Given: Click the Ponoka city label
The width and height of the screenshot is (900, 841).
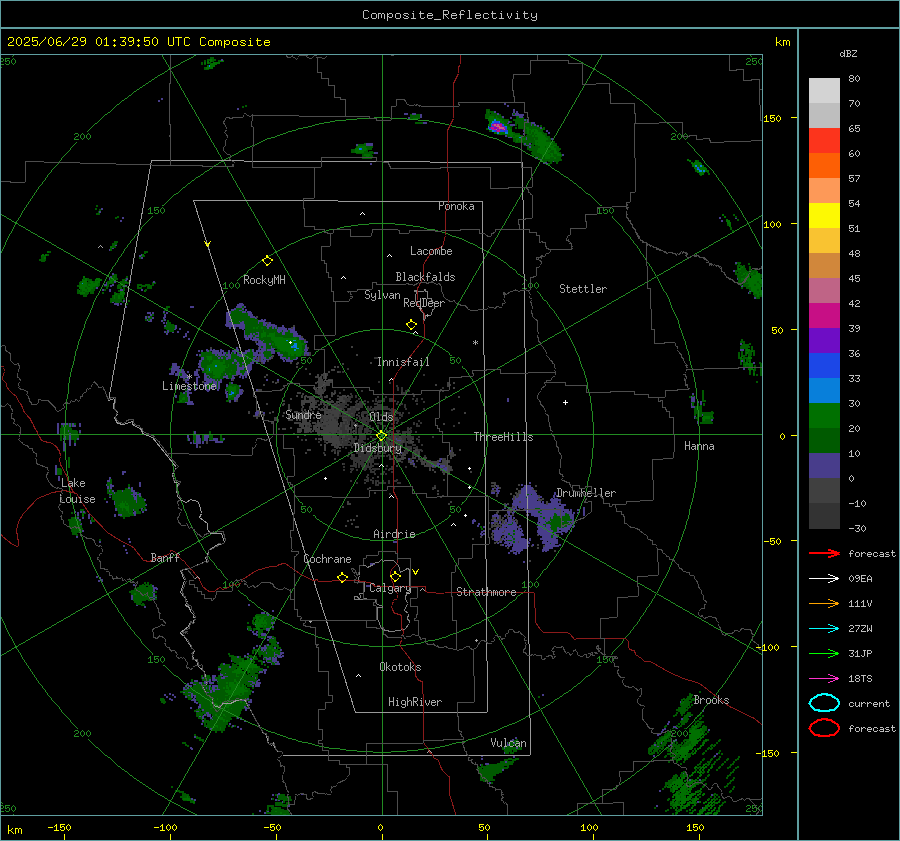Looking at the screenshot, I should click(x=456, y=206).
